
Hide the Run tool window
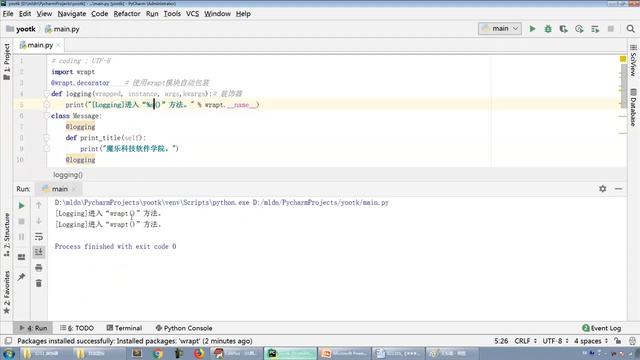pyautogui.click(x=618, y=189)
